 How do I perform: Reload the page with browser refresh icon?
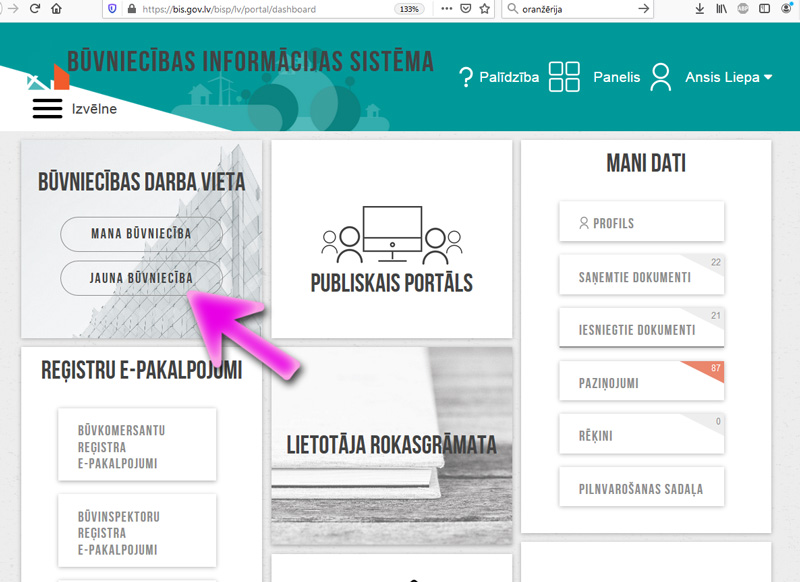pyautogui.click(x=35, y=9)
